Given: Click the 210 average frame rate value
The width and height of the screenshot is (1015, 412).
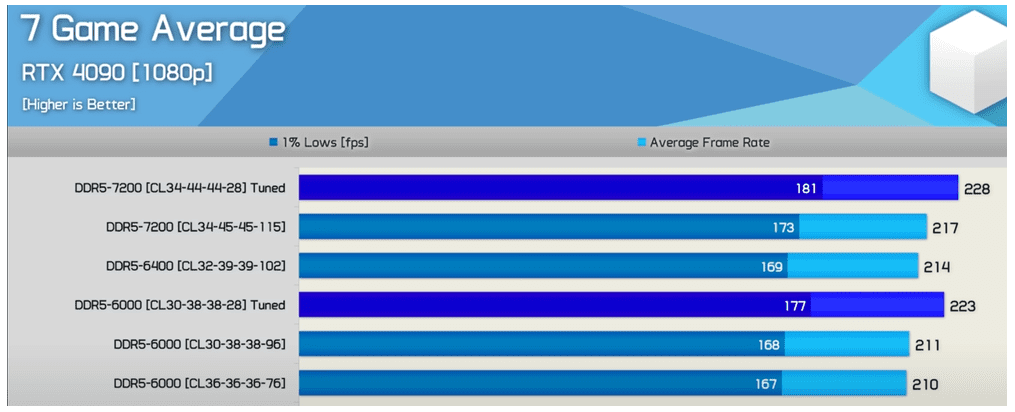Looking at the screenshot, I should pyautogui.click(x=924, y=384).
